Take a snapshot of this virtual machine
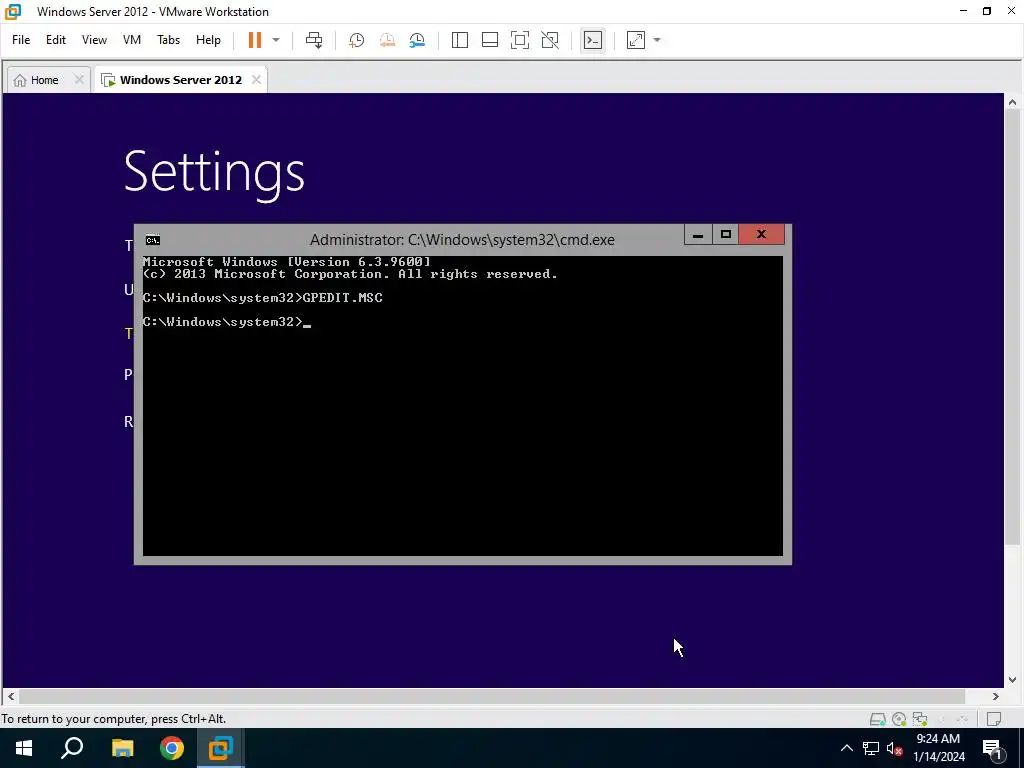This screenshot has width=1024, height=768. 357,40
